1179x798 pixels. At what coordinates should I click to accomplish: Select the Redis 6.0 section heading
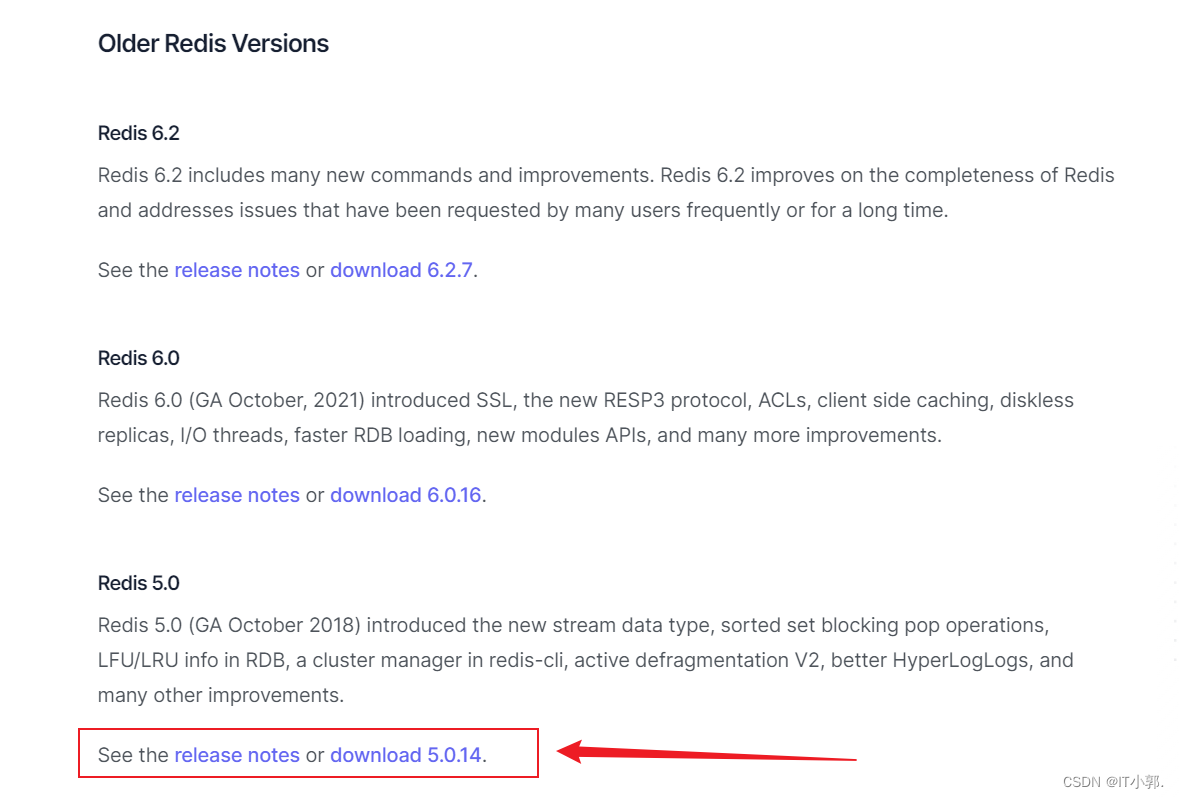[x=139, y=358]
